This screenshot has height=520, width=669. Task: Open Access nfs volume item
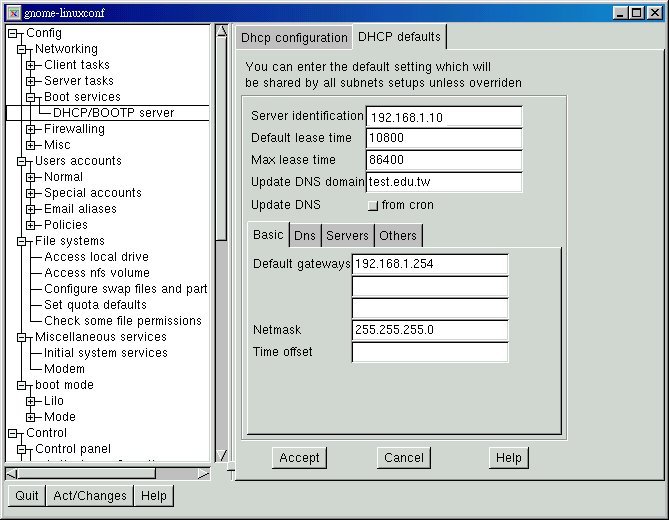pyautogui.click(x=97, y=273)
